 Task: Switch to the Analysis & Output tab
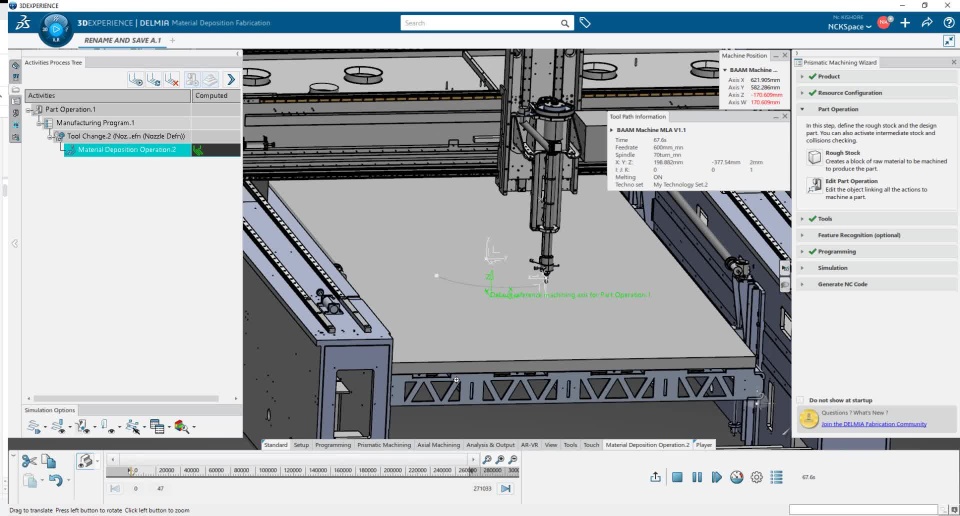pyautogui.click(x=490, y=445)
